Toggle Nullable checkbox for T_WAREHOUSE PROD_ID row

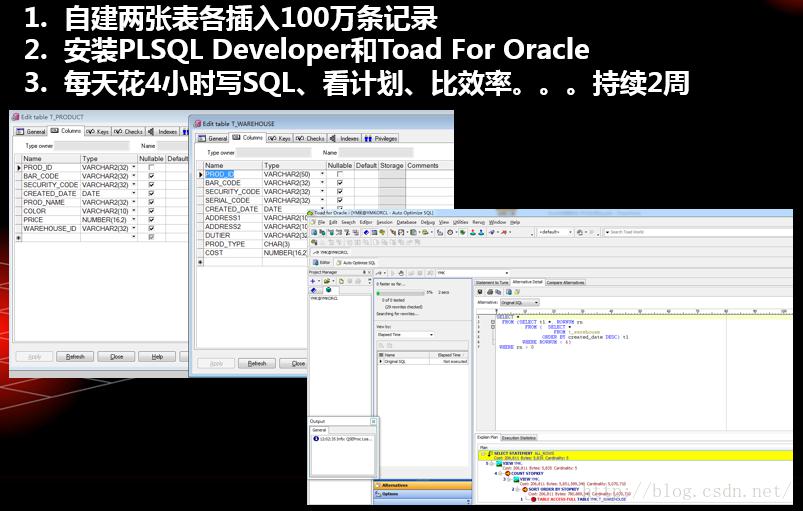340,174
